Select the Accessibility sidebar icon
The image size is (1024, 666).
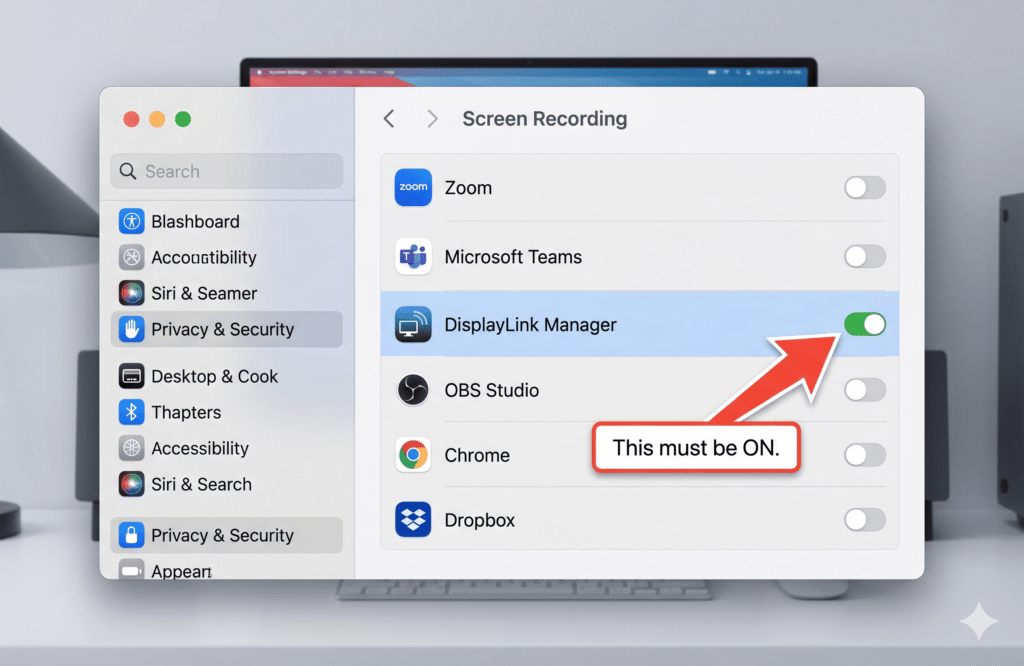131,448
